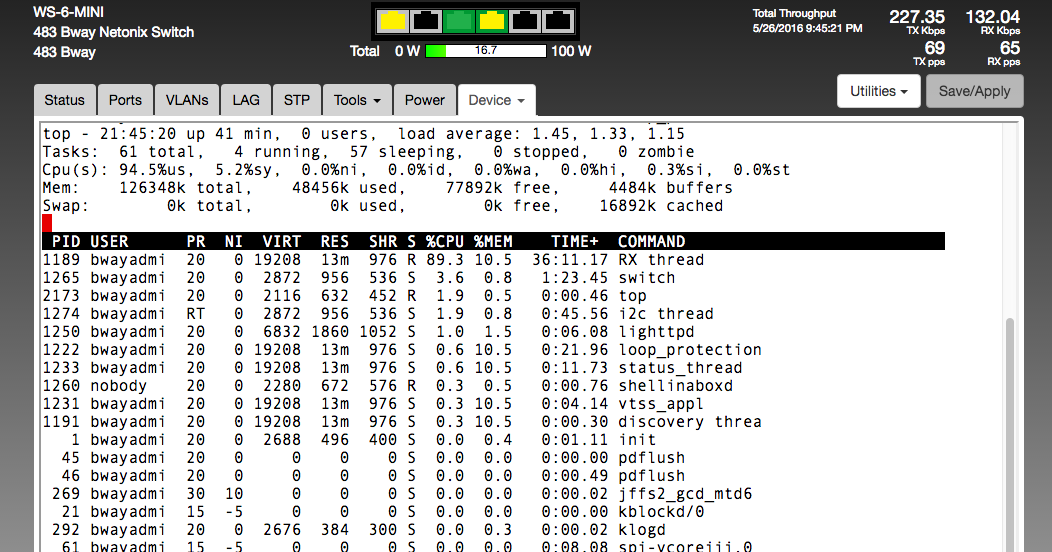Open the Utilities dropdown
Screen dimensions: 1052x552
coord(878,91)
